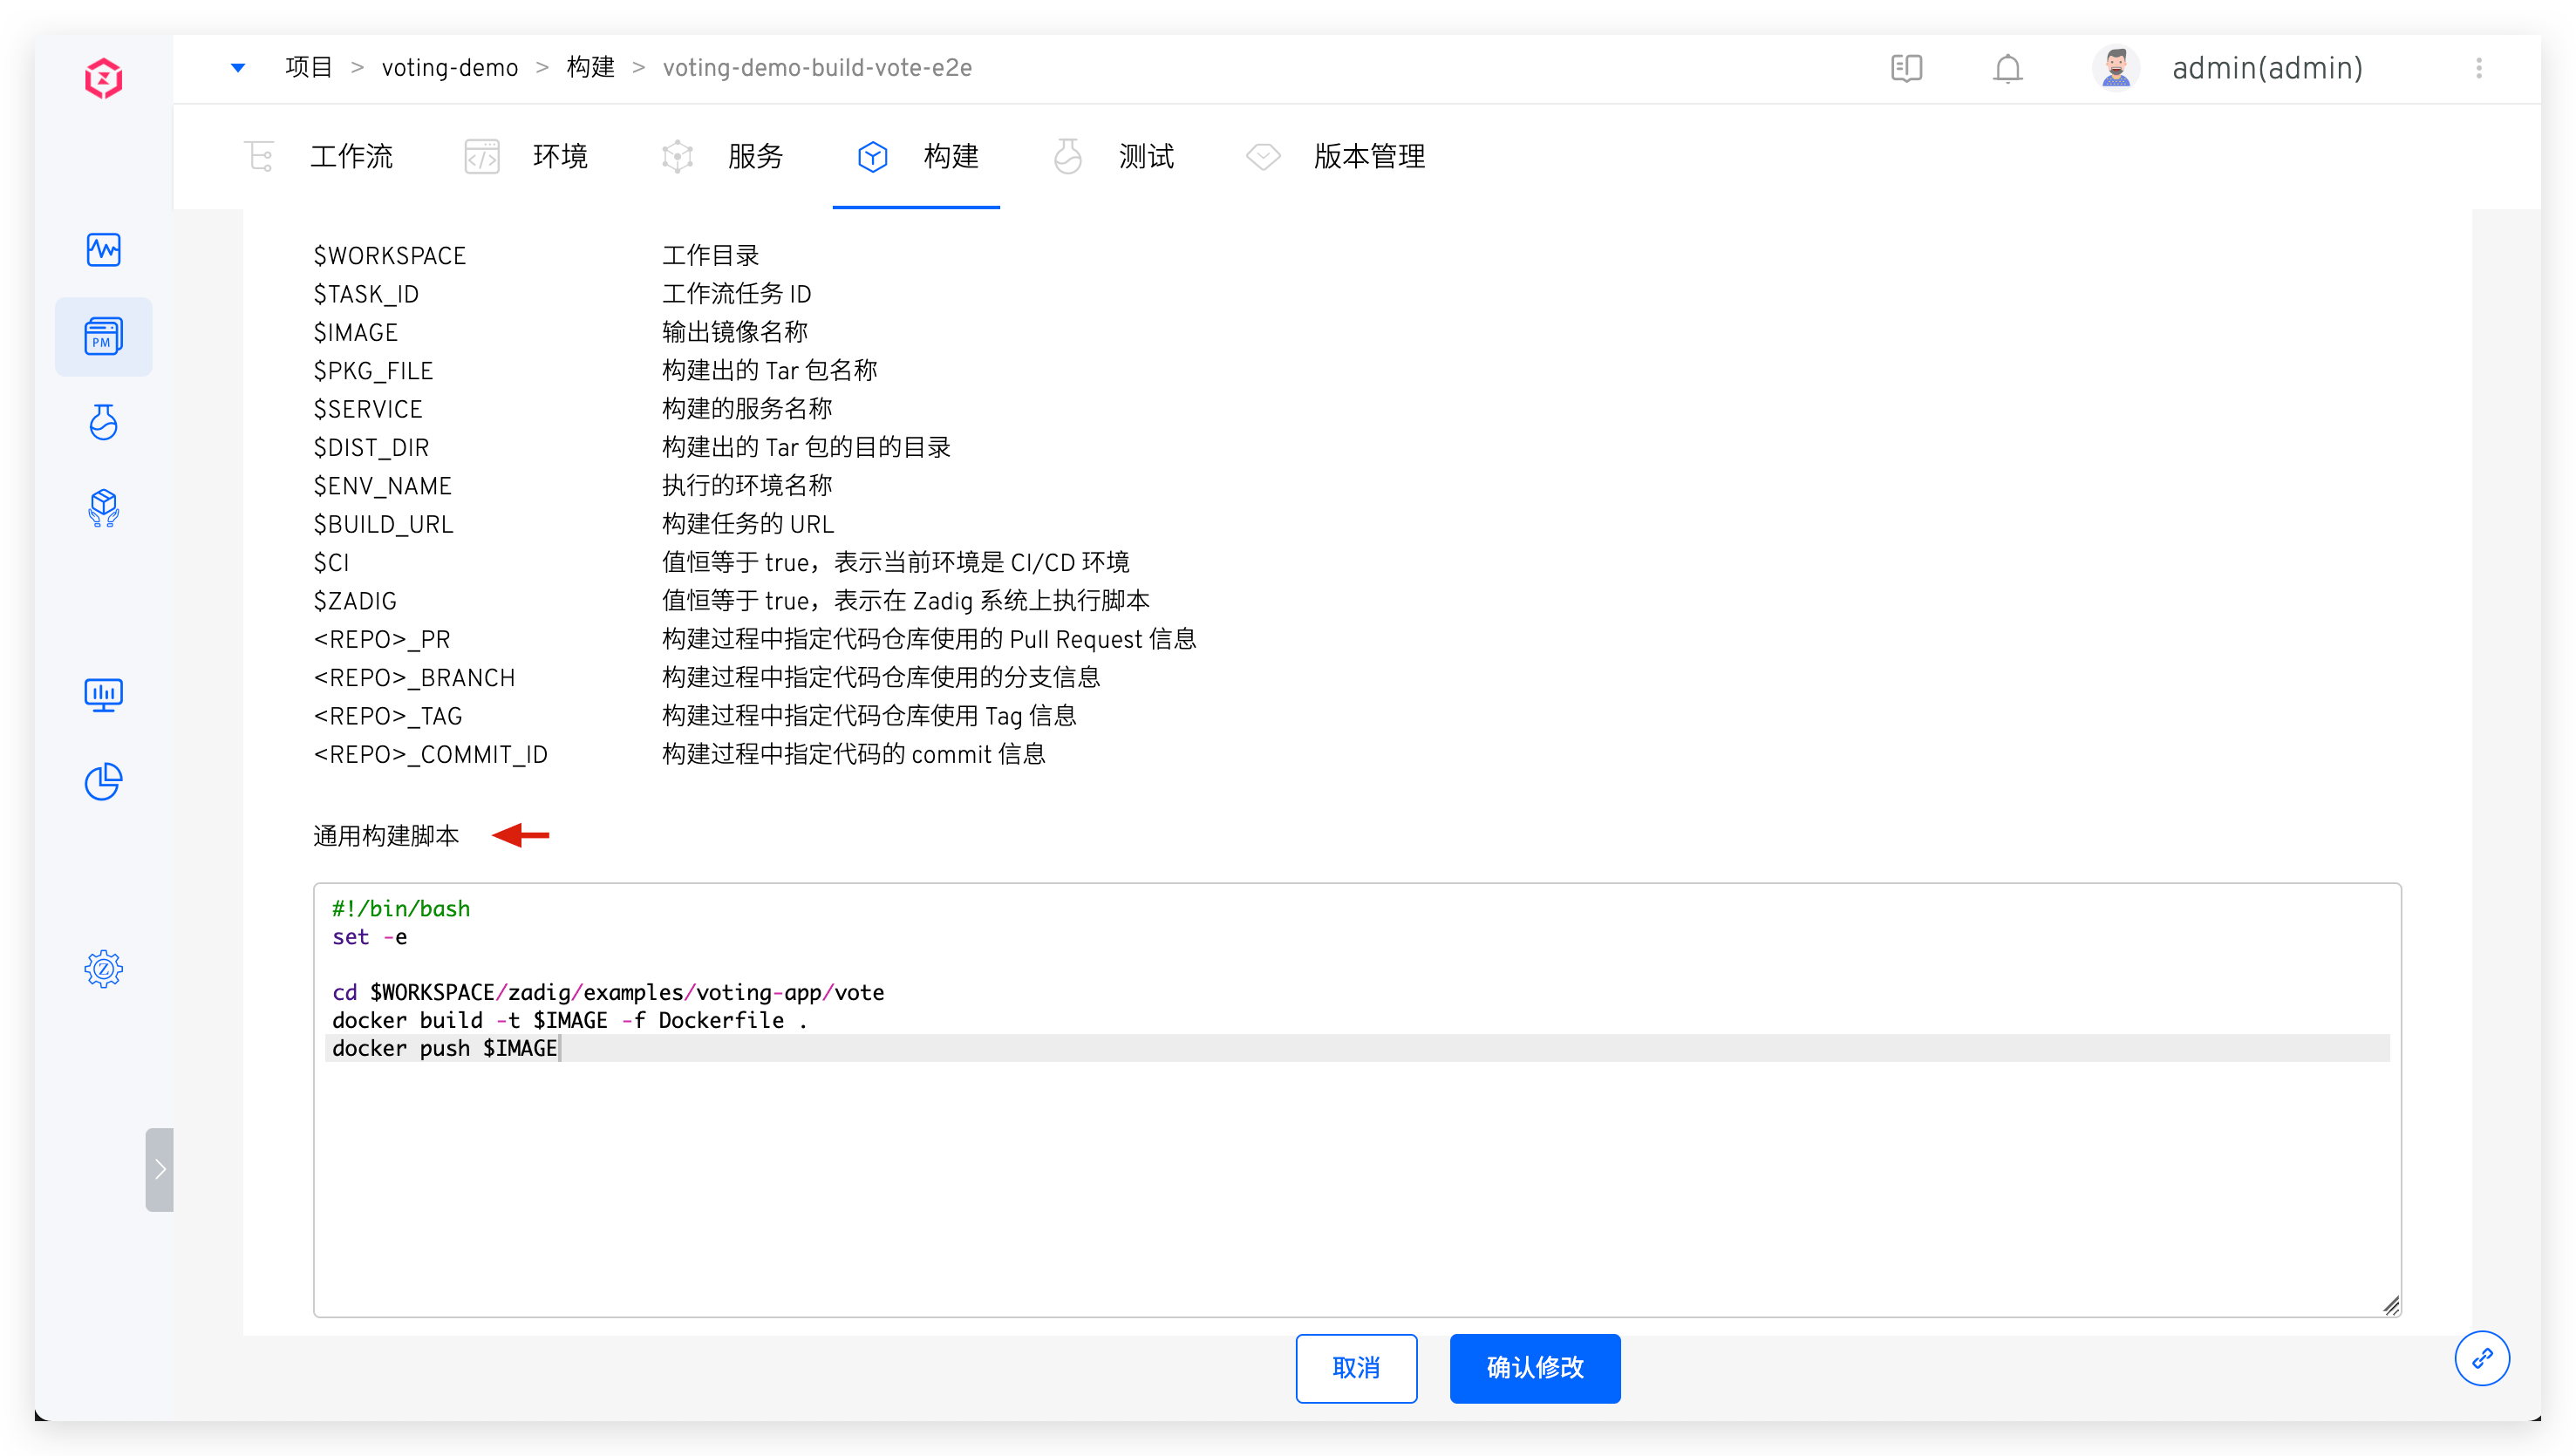
Task: Click the 取消 button
Action: click(x=1355, y=1368)
